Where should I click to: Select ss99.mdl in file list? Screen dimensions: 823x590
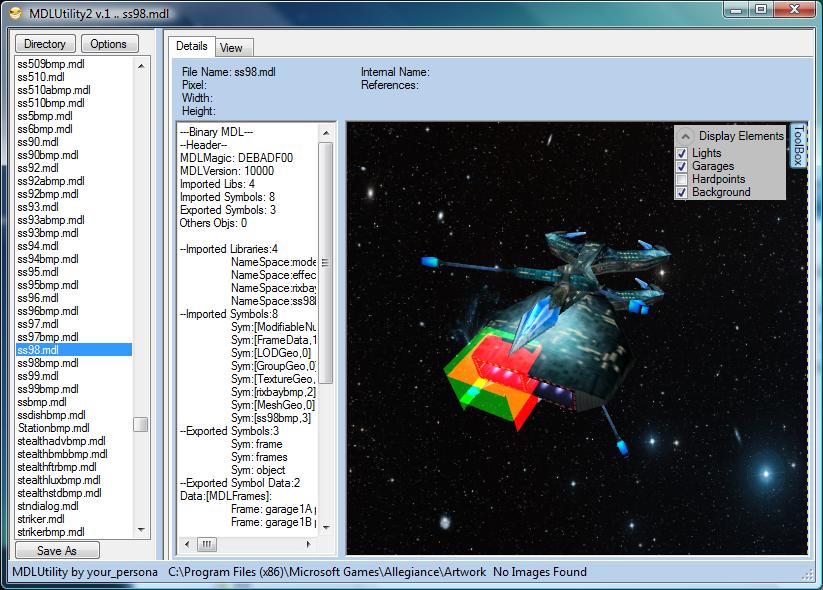[x=38, y=376]
